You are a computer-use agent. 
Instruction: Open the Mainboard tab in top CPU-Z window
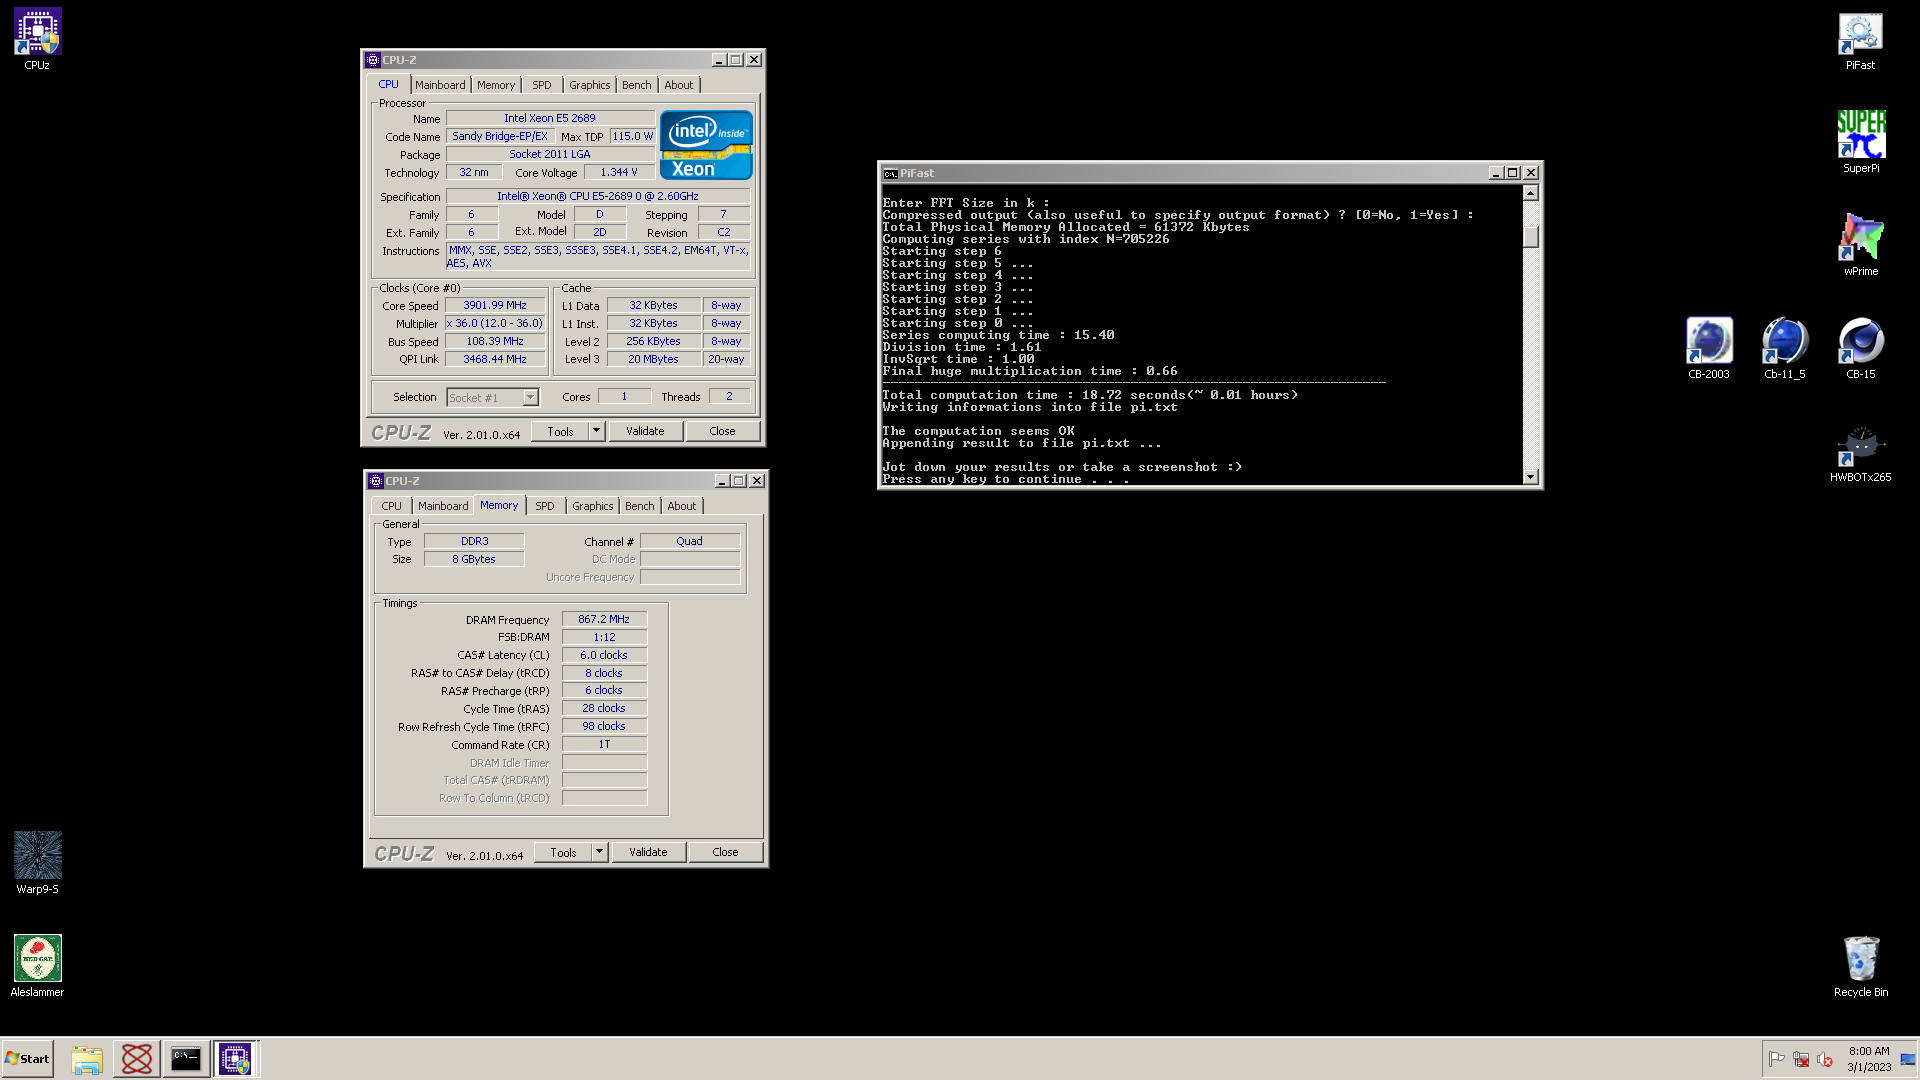click(x=440, y=85)
